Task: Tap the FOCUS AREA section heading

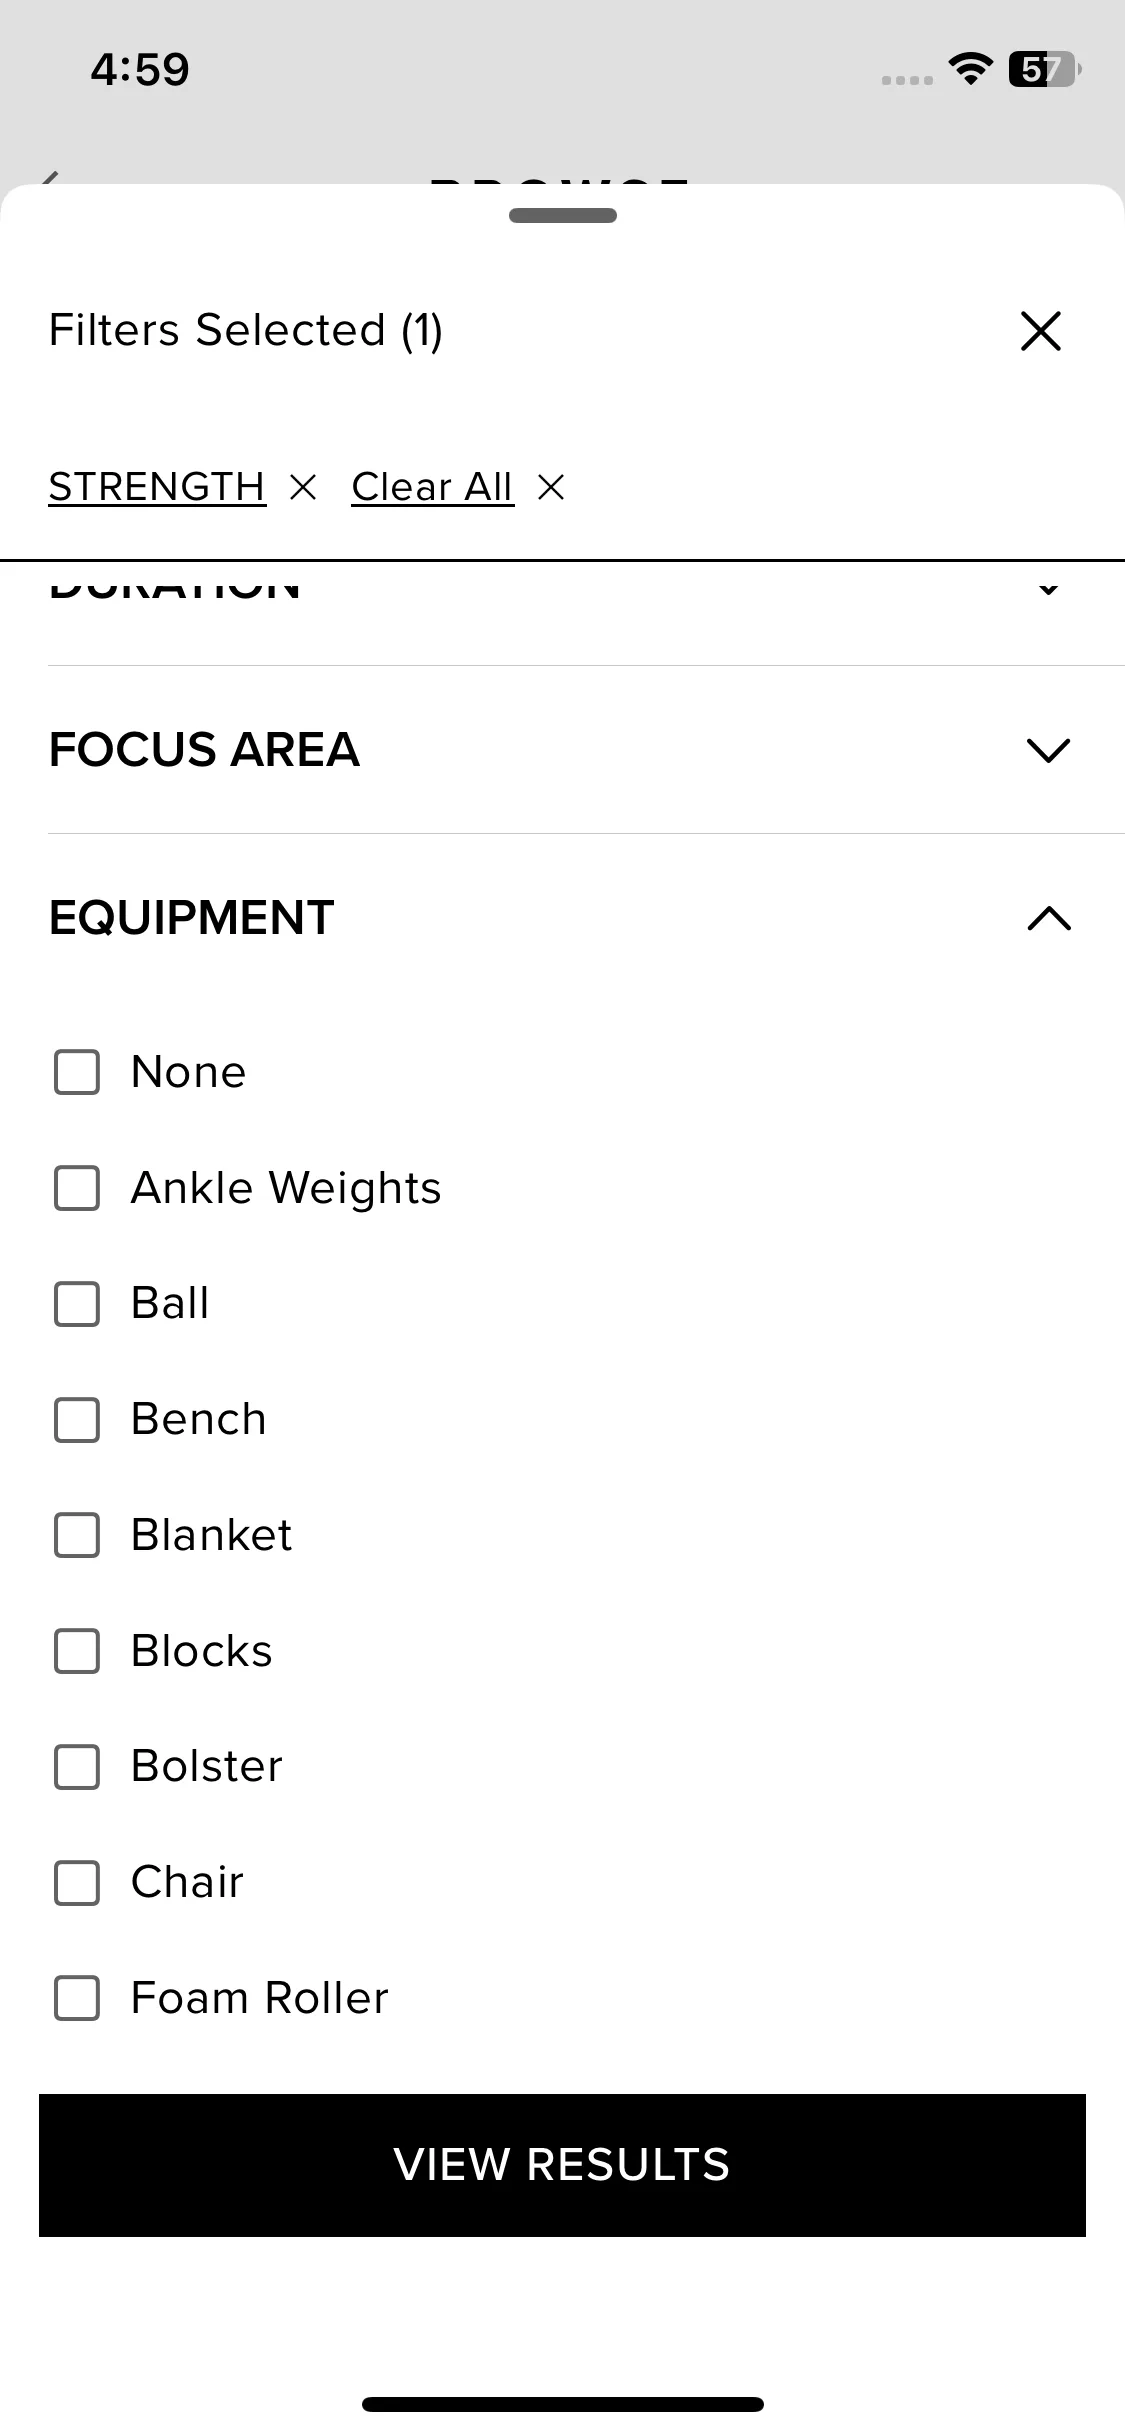Action: [x=204, y=750]
